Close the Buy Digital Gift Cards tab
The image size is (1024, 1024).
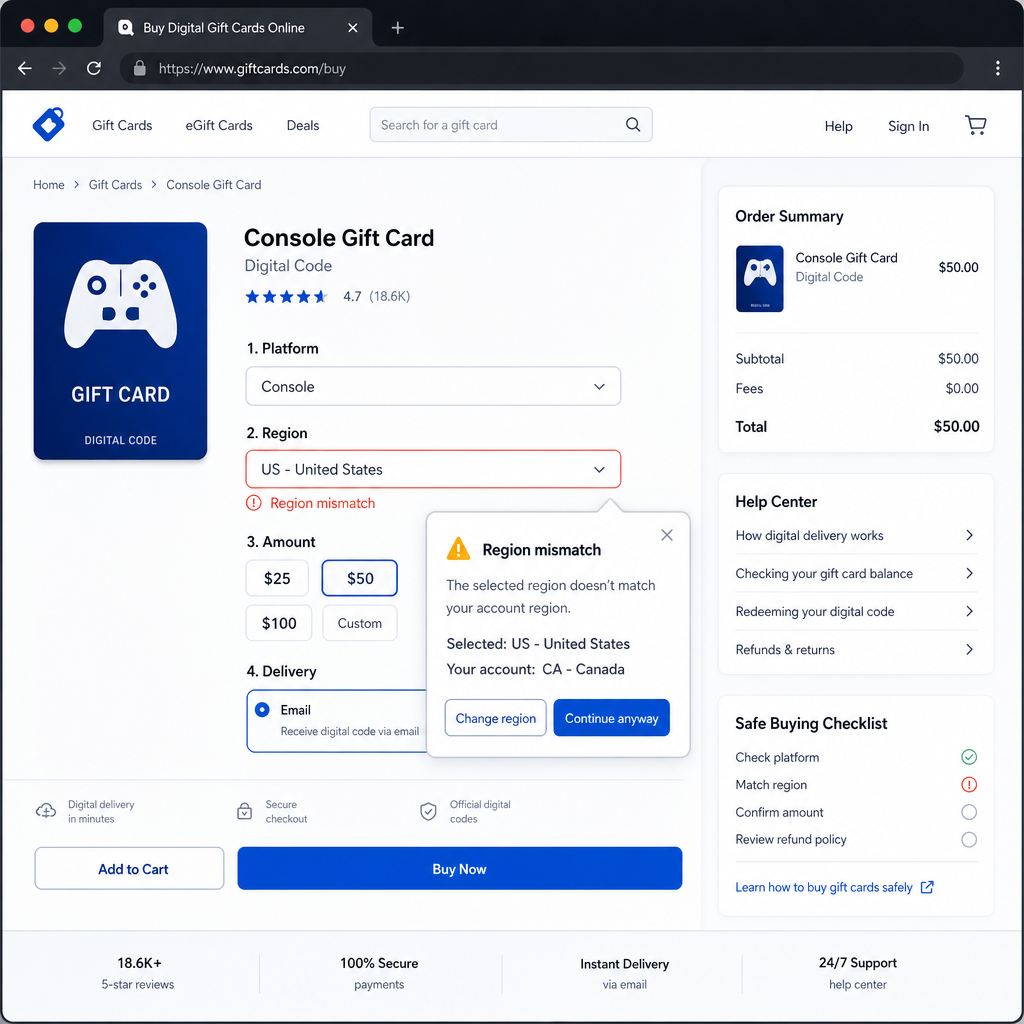(x=353, y=27)
